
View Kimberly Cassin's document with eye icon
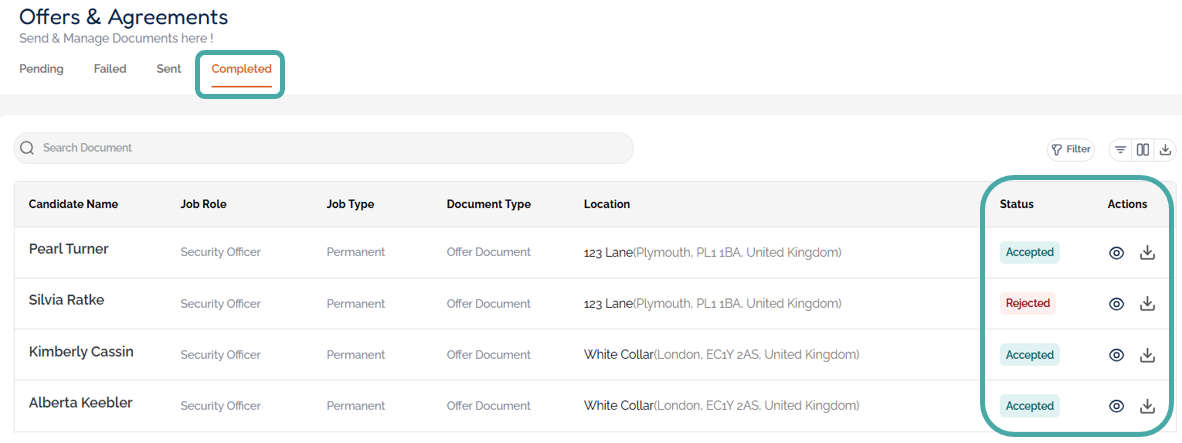(1117, 355)
